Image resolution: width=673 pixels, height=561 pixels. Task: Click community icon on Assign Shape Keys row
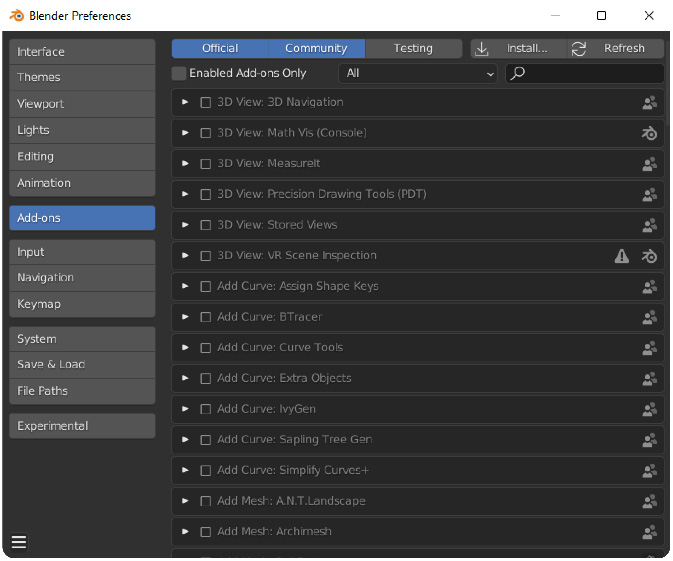pos(649,287)
